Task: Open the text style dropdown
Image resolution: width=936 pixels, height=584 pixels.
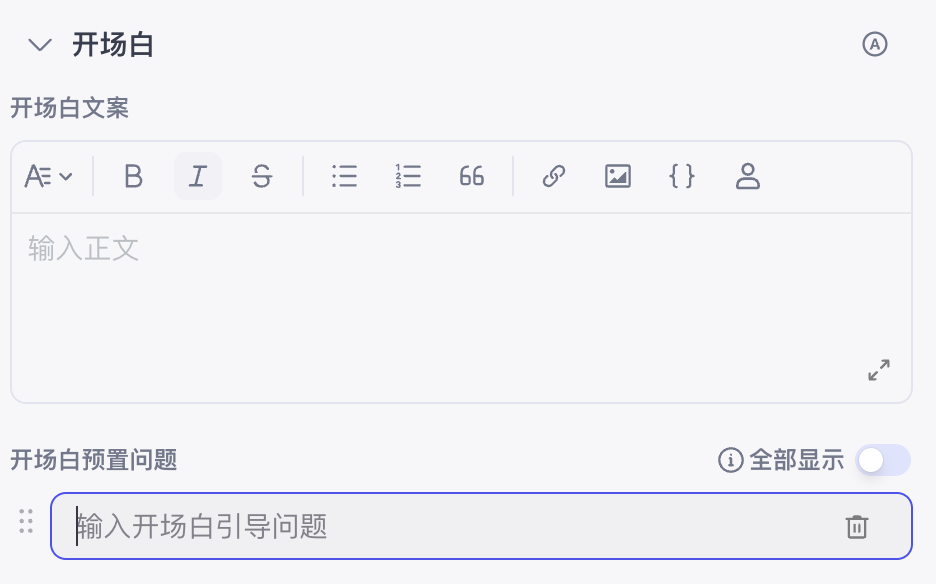Action: 48,176
